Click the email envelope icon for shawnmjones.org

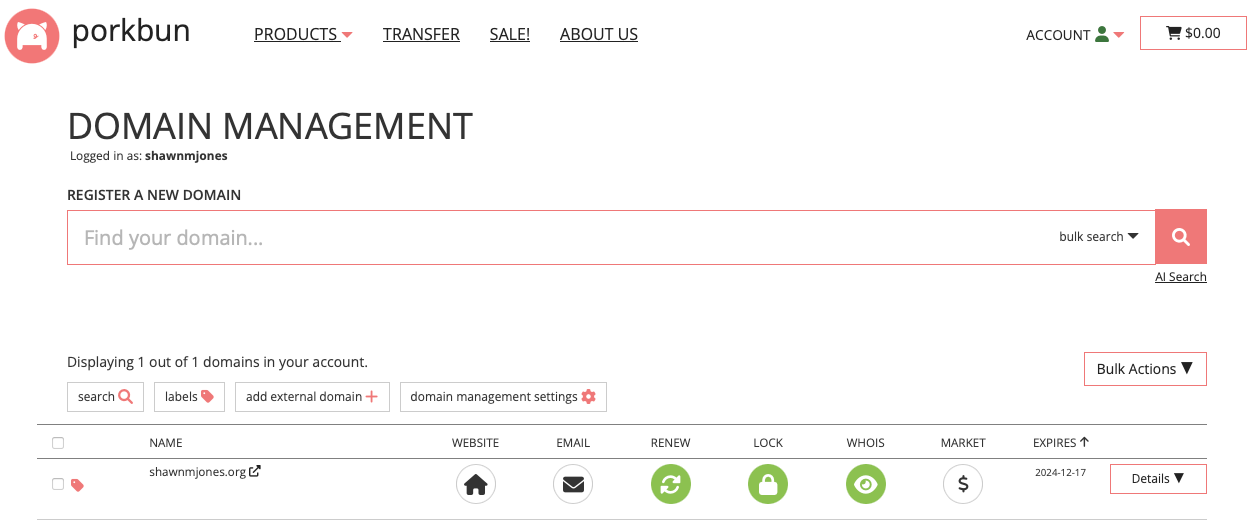point(572,485)
